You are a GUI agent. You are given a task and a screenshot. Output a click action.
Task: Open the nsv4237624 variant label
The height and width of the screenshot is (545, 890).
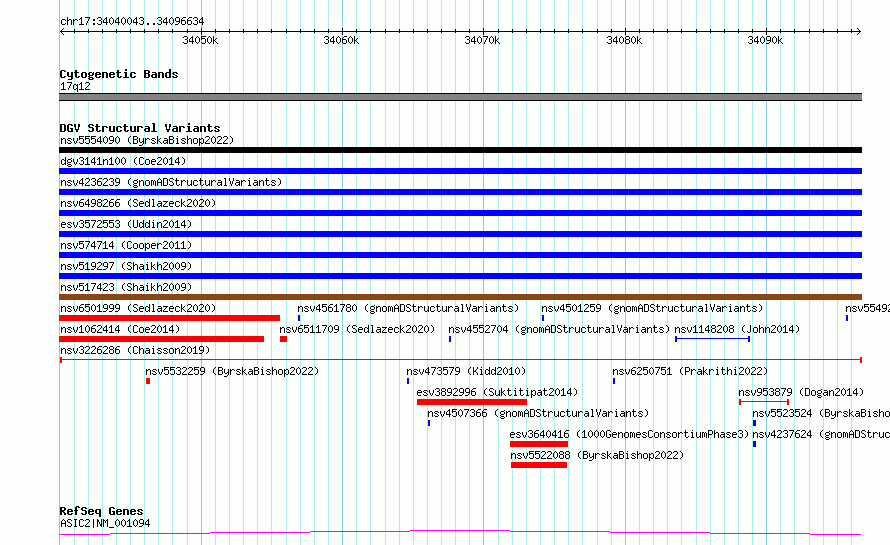(821, 434)
